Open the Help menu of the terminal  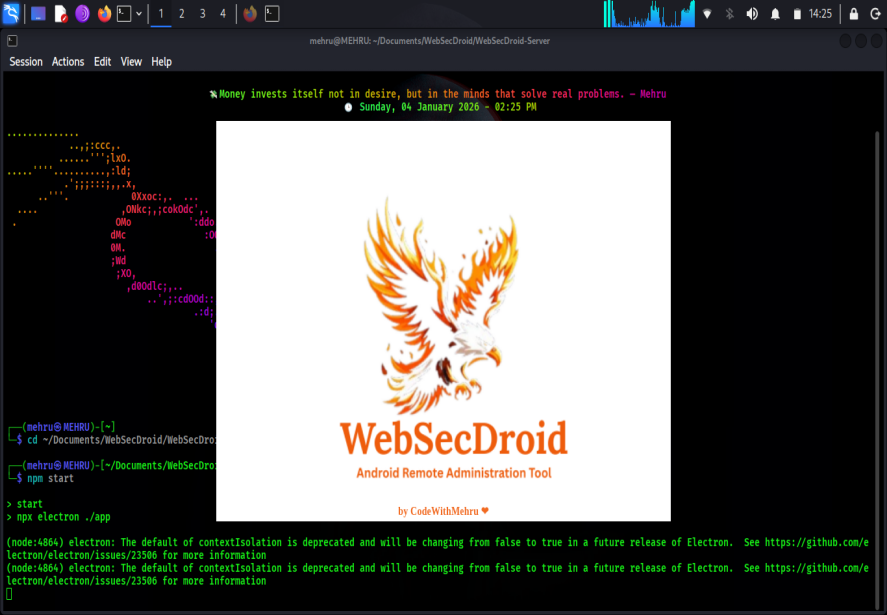pyautogui.click(x=161, y=61)
